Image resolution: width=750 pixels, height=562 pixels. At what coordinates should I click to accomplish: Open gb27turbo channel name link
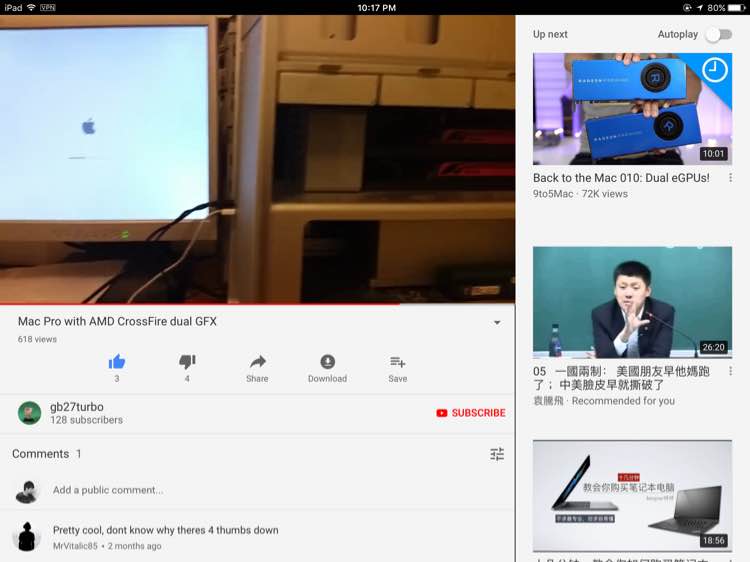click(x=77, y=407)
